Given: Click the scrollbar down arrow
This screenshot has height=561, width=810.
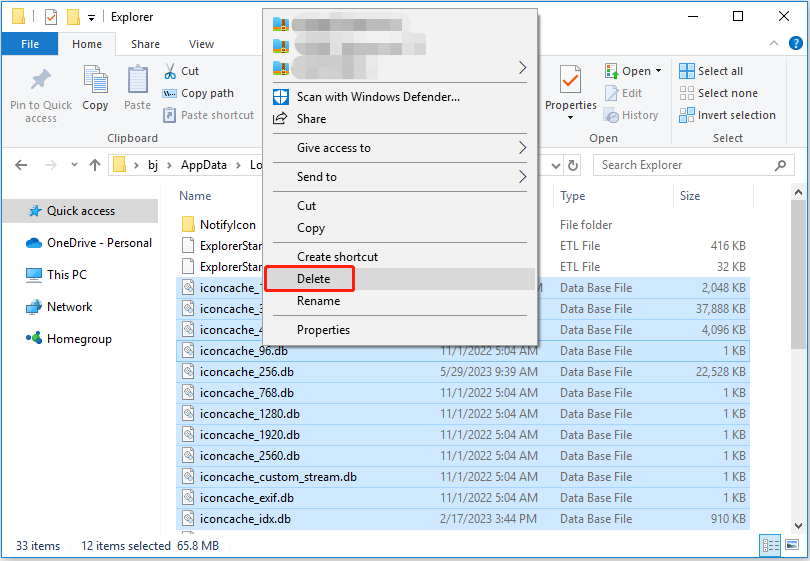Looking at the screenshot, I should 798,525.
